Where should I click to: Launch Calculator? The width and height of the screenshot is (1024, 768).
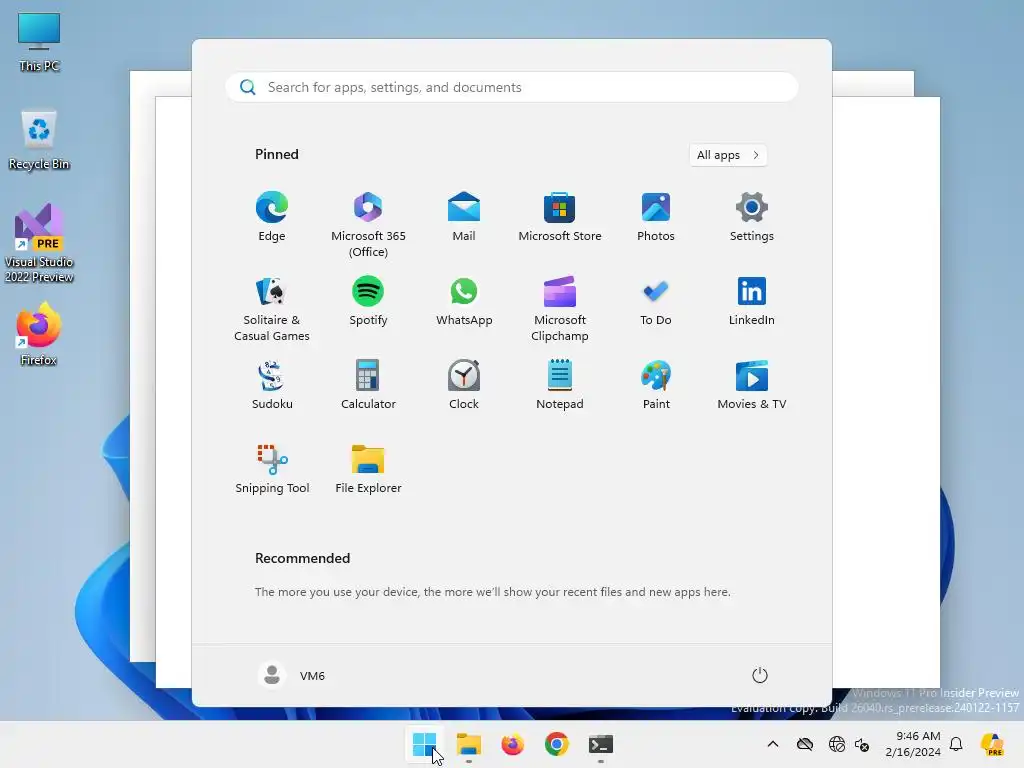click(x=368, y=385)
